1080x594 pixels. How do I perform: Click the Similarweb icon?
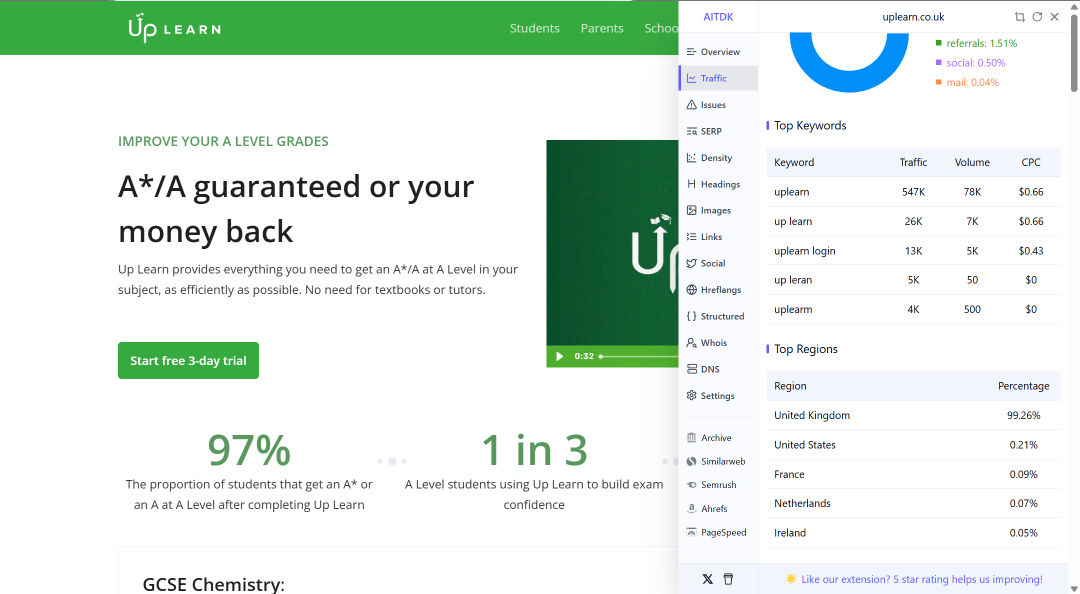click(692, 462)
